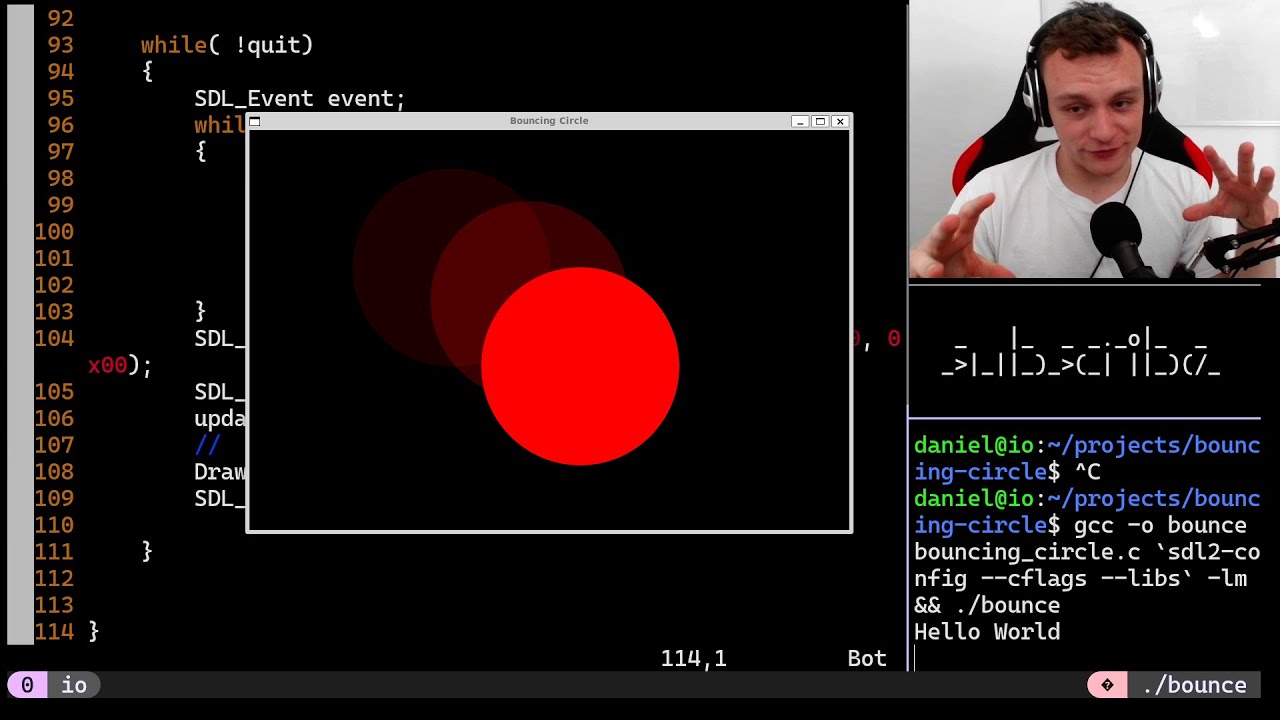Click 'bouncing_circle.c' in the terminal command
The image size is (1280, 720).
pyautogui.click(x=1027, y=552)
